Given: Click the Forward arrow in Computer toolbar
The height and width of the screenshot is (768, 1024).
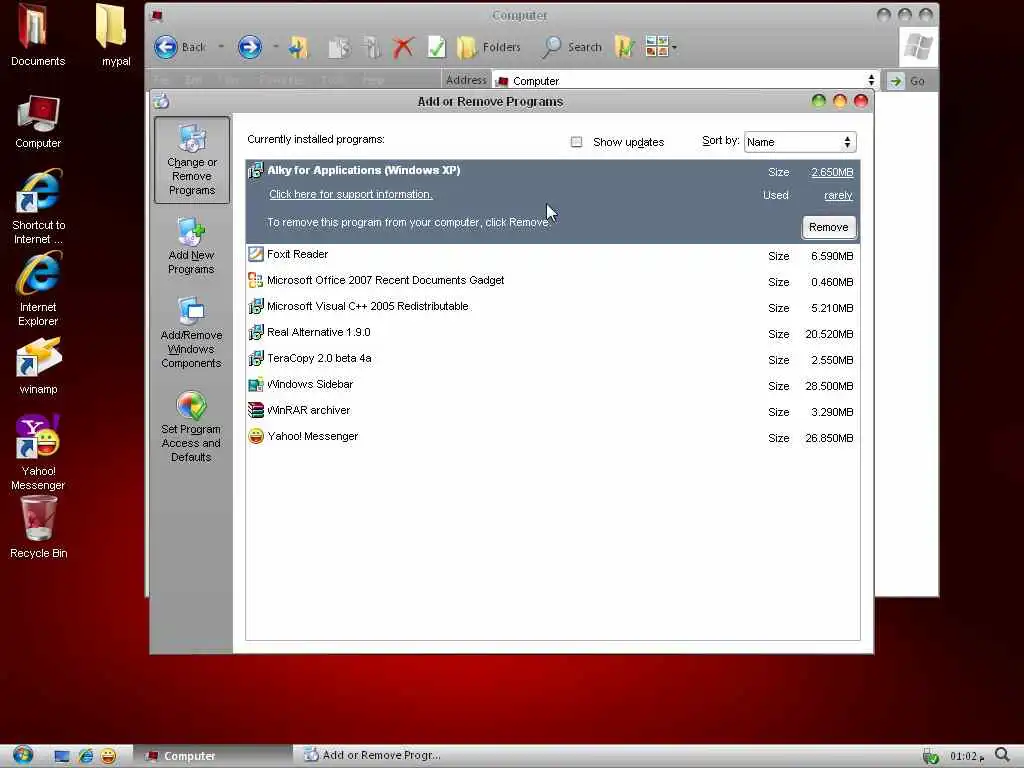Looking at the screenshot, I should 249,47.
